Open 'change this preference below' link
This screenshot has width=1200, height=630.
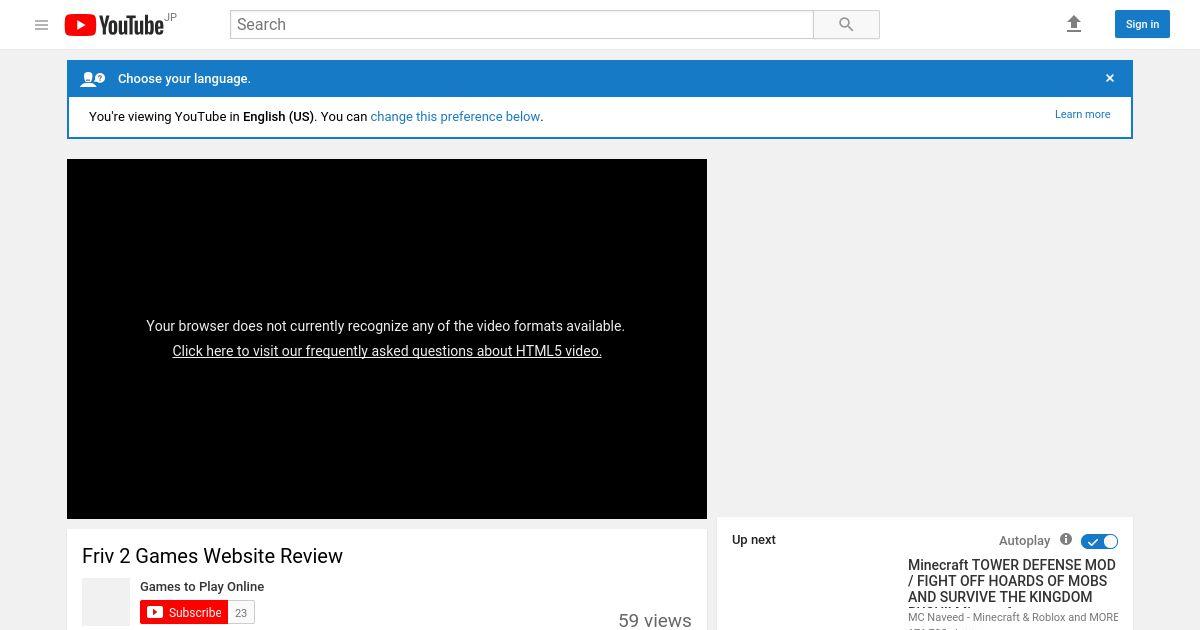pos(455,116)
